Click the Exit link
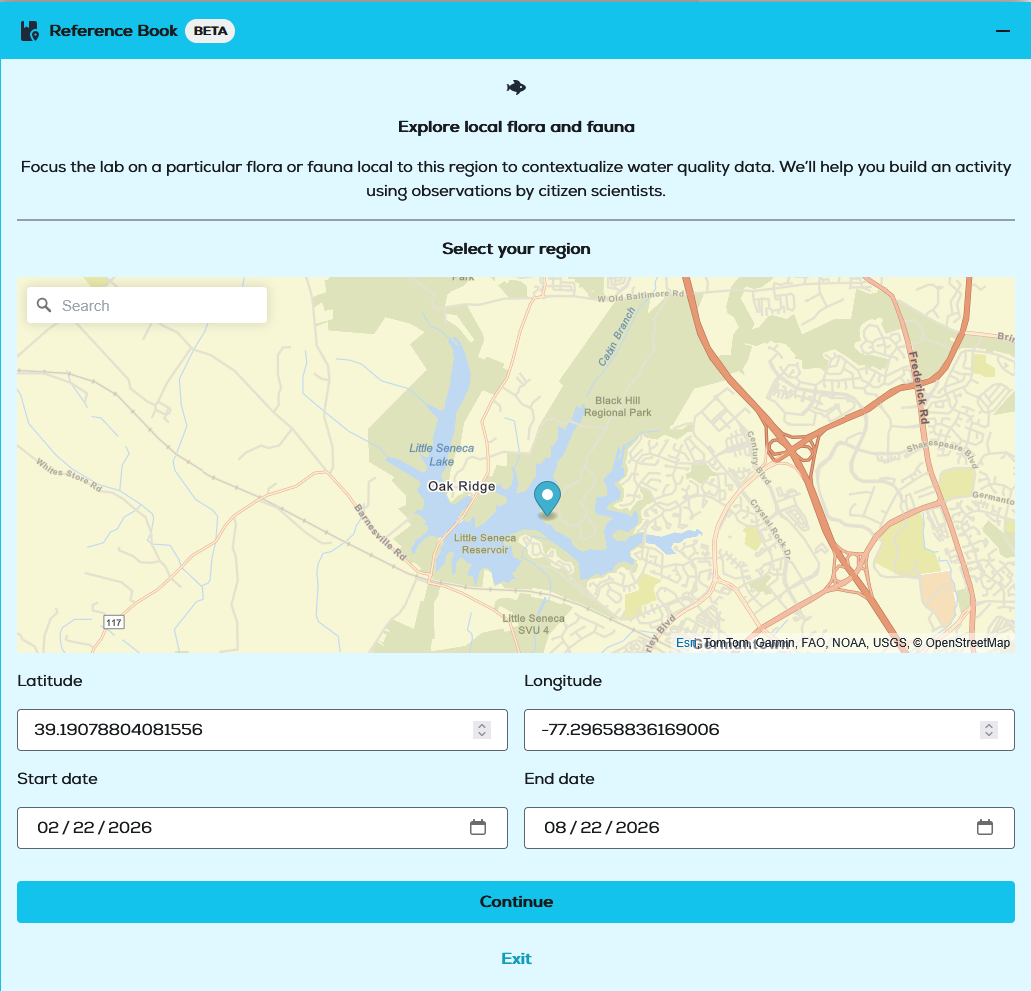The image size is (1031, 991). [x=516, y=958]
